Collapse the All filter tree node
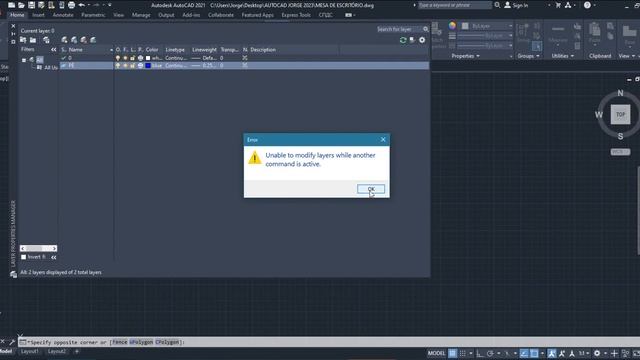The height and width of the screenshot is (360, 640). pyautogui.click(x=24, y=60)
